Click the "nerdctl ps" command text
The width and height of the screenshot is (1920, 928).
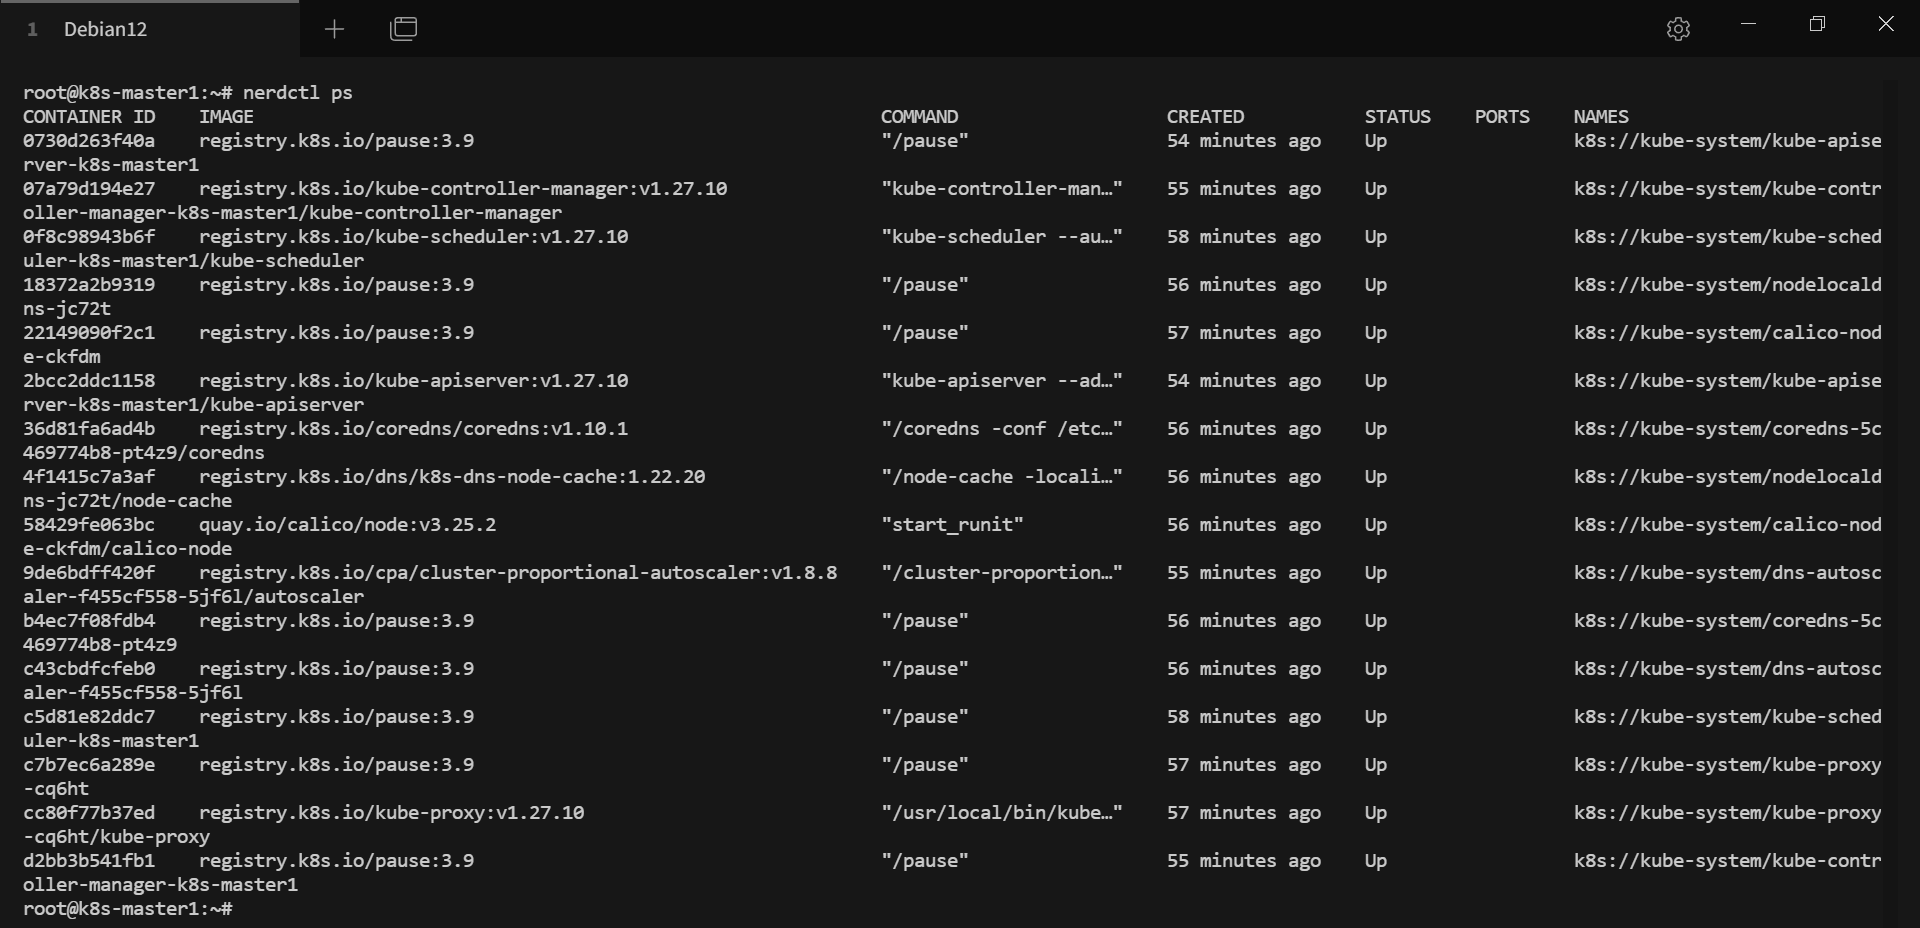click(297, 93)
